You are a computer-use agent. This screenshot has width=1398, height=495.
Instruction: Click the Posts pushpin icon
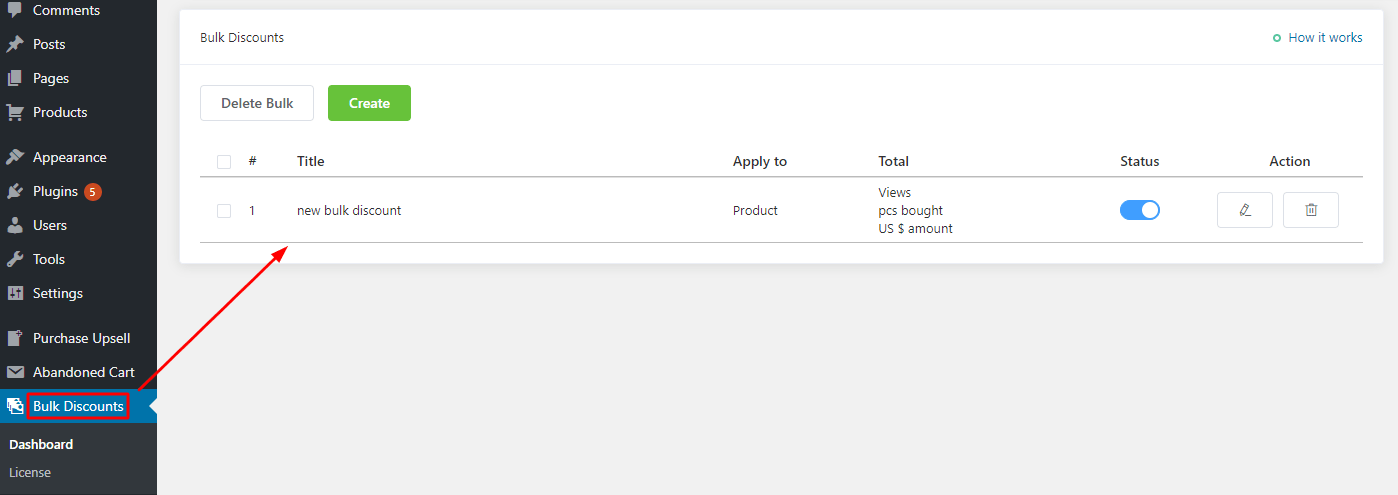coord(15,44)
